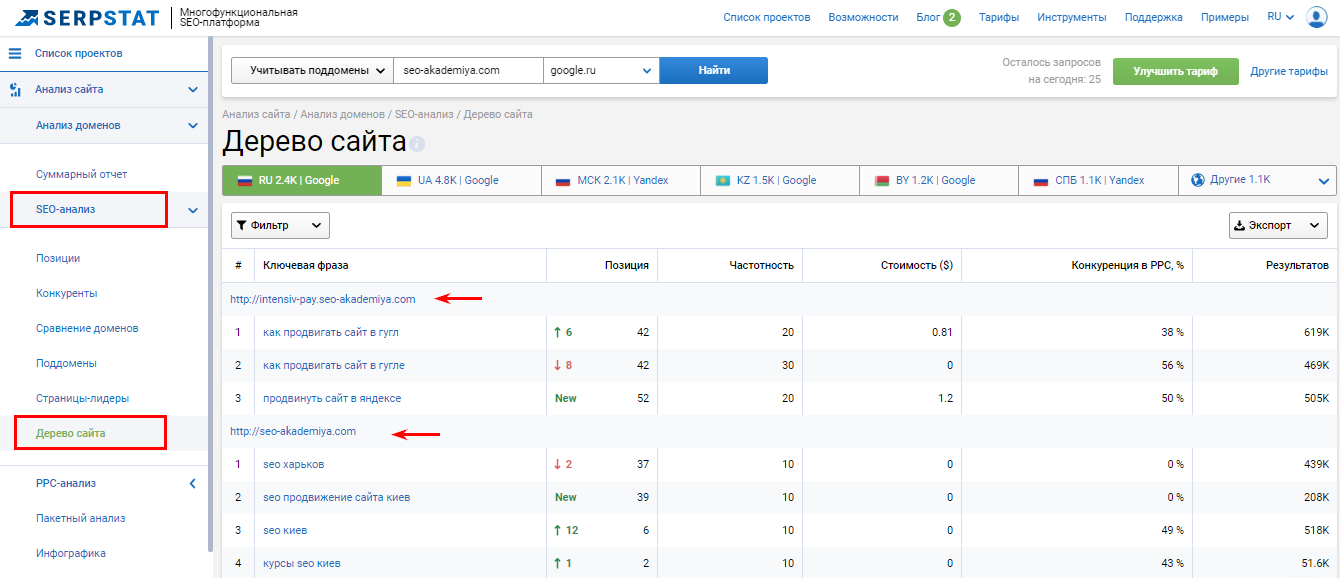
Task: Click the Улучшить тариф button
Action: pyautogui.click(x=1175, y=71)
